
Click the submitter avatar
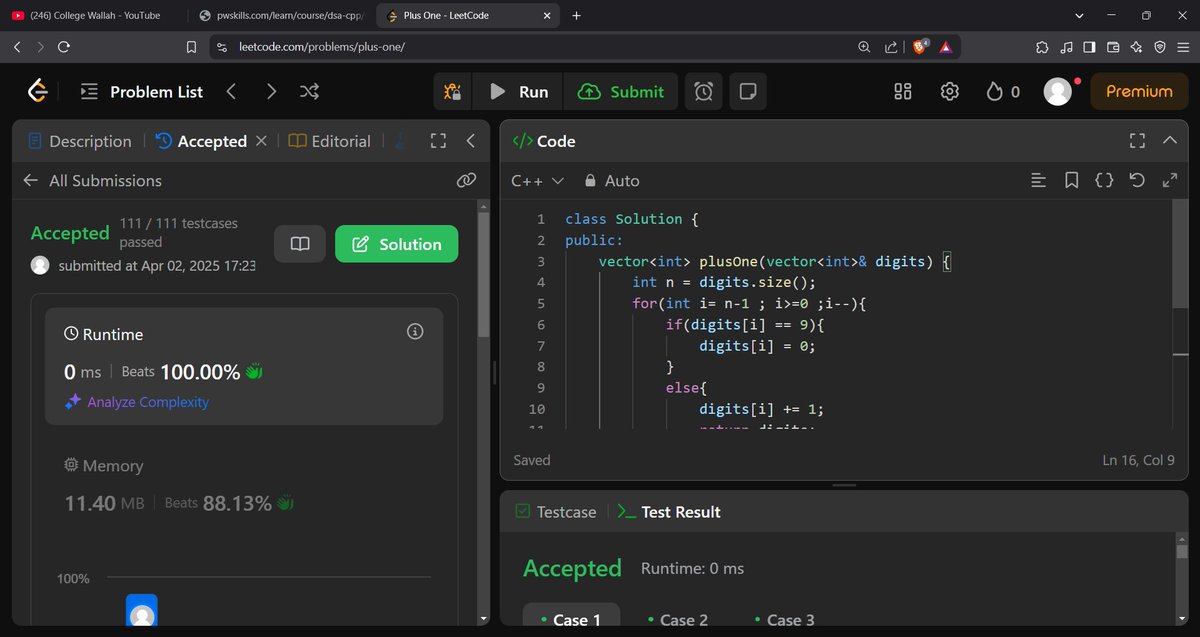(40, 266)
